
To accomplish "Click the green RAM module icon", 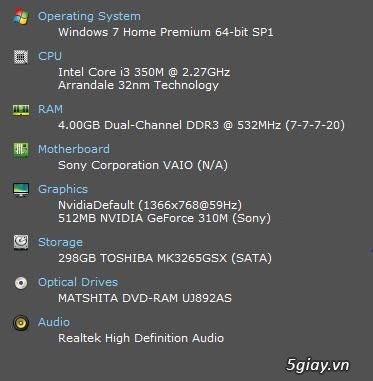I will (x=21, y=110).
